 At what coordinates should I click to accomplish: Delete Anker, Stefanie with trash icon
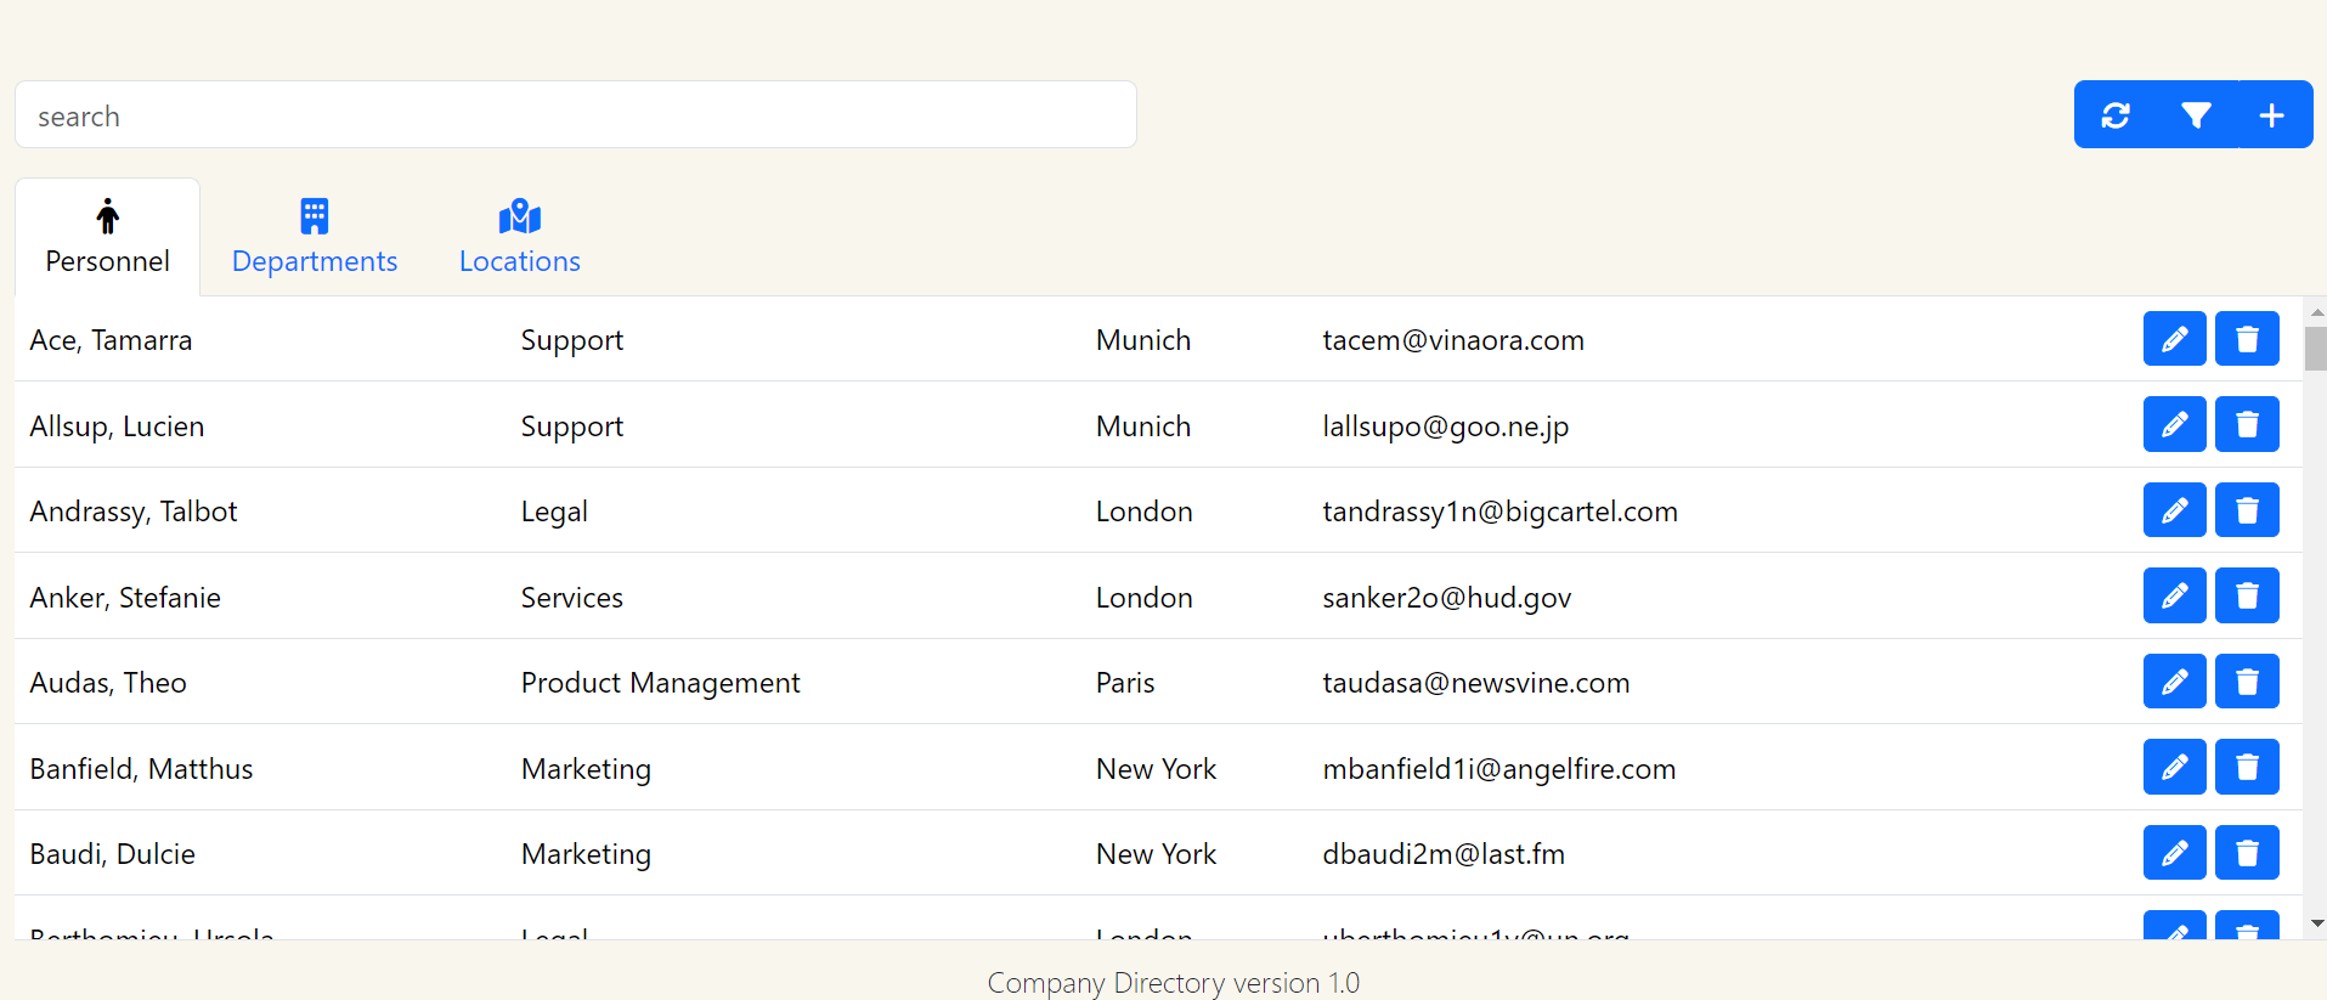click(x=2247, y=596)
